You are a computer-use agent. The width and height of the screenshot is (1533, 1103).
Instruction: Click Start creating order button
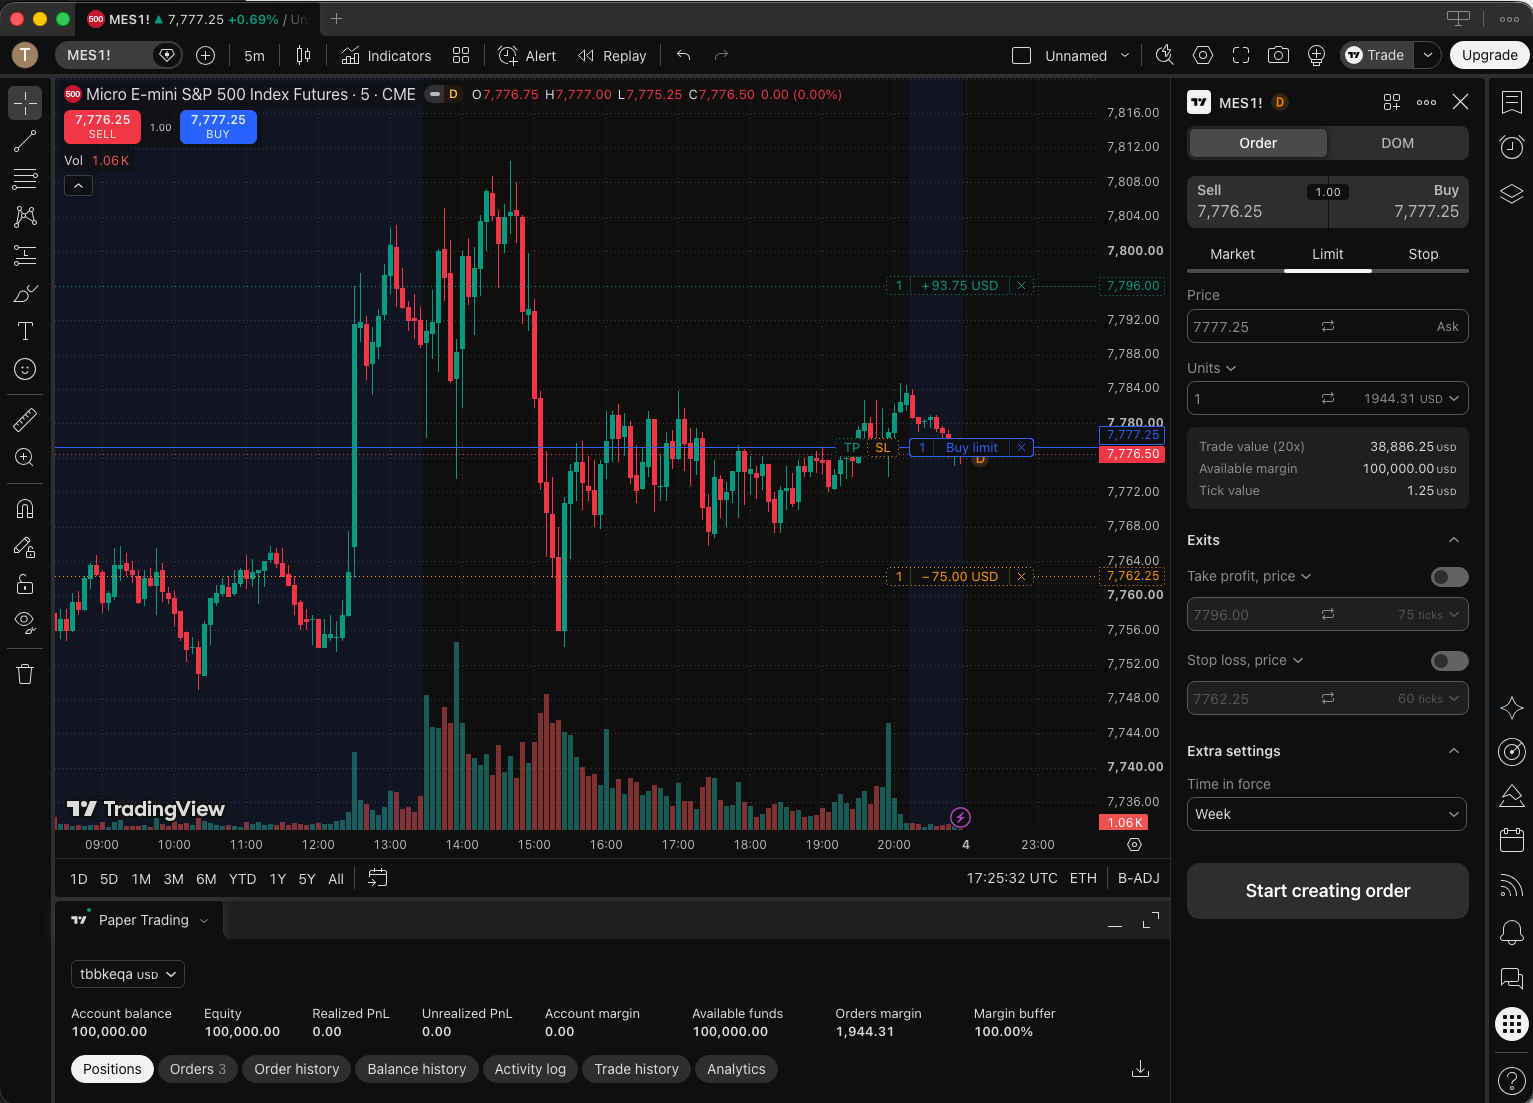click(1327, 891)
